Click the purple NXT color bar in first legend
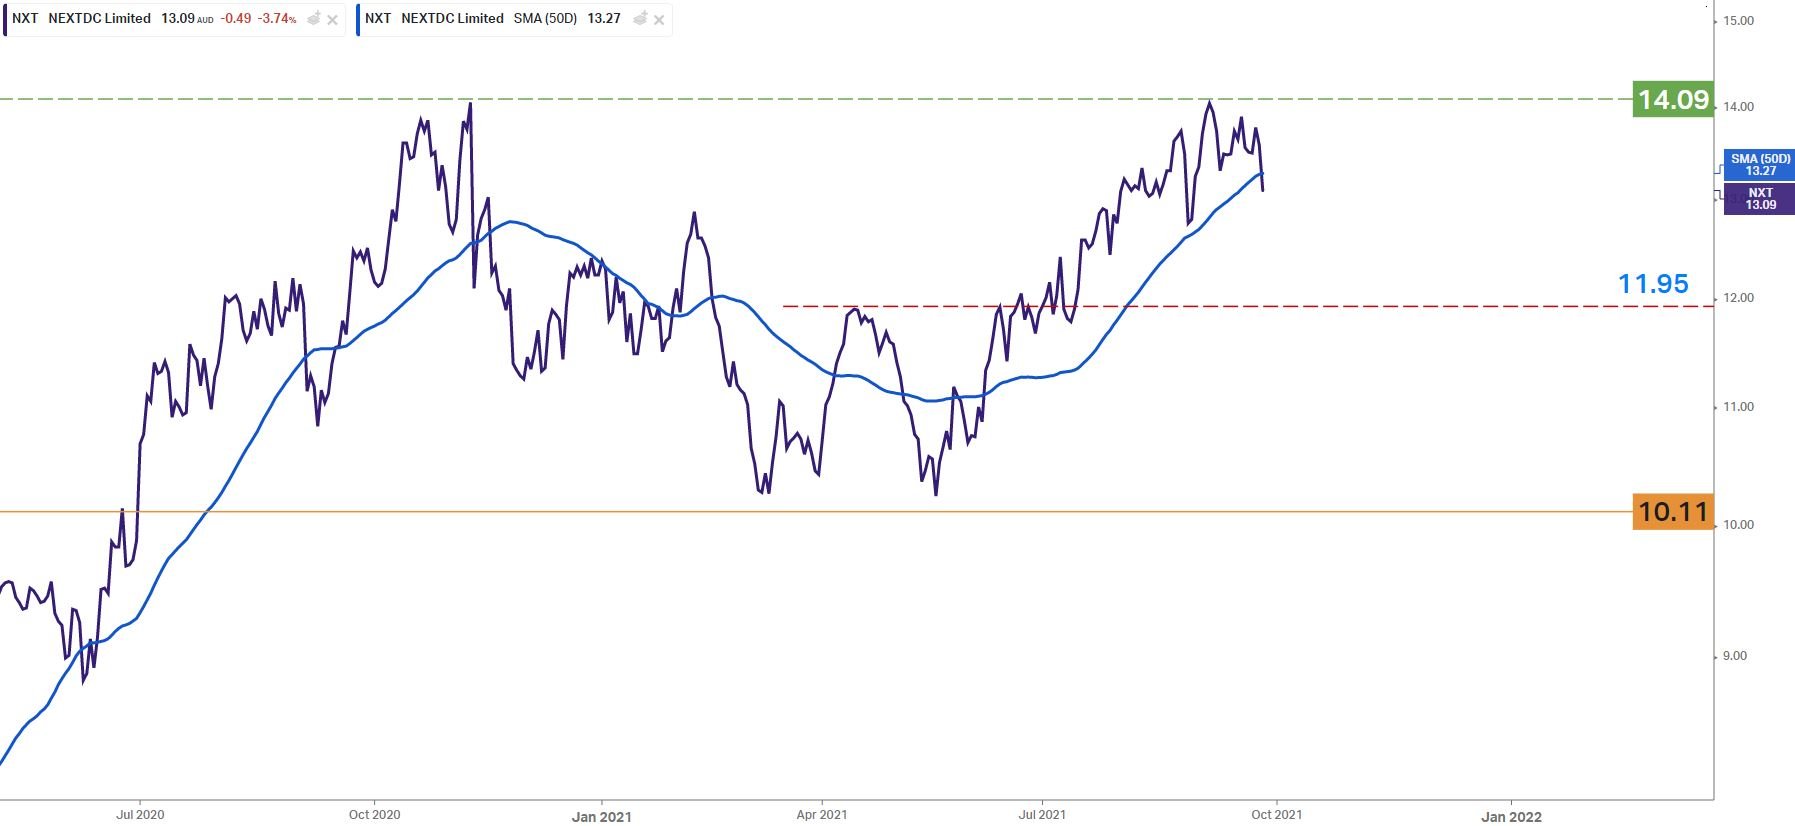This screenshot has width=1795, height=826. [x=3, y=19]
